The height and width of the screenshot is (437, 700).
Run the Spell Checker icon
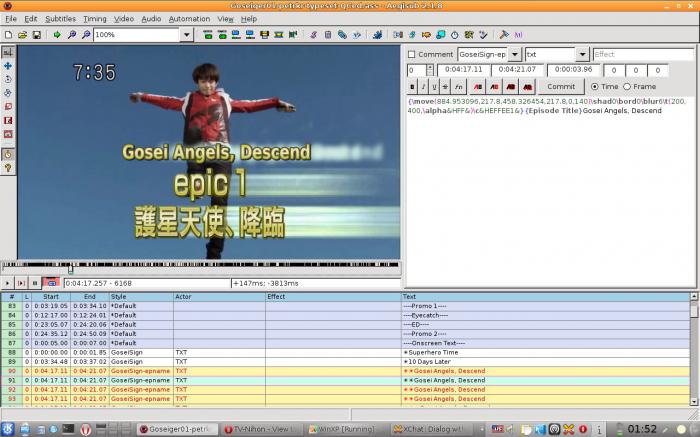[x=483, y=34]
